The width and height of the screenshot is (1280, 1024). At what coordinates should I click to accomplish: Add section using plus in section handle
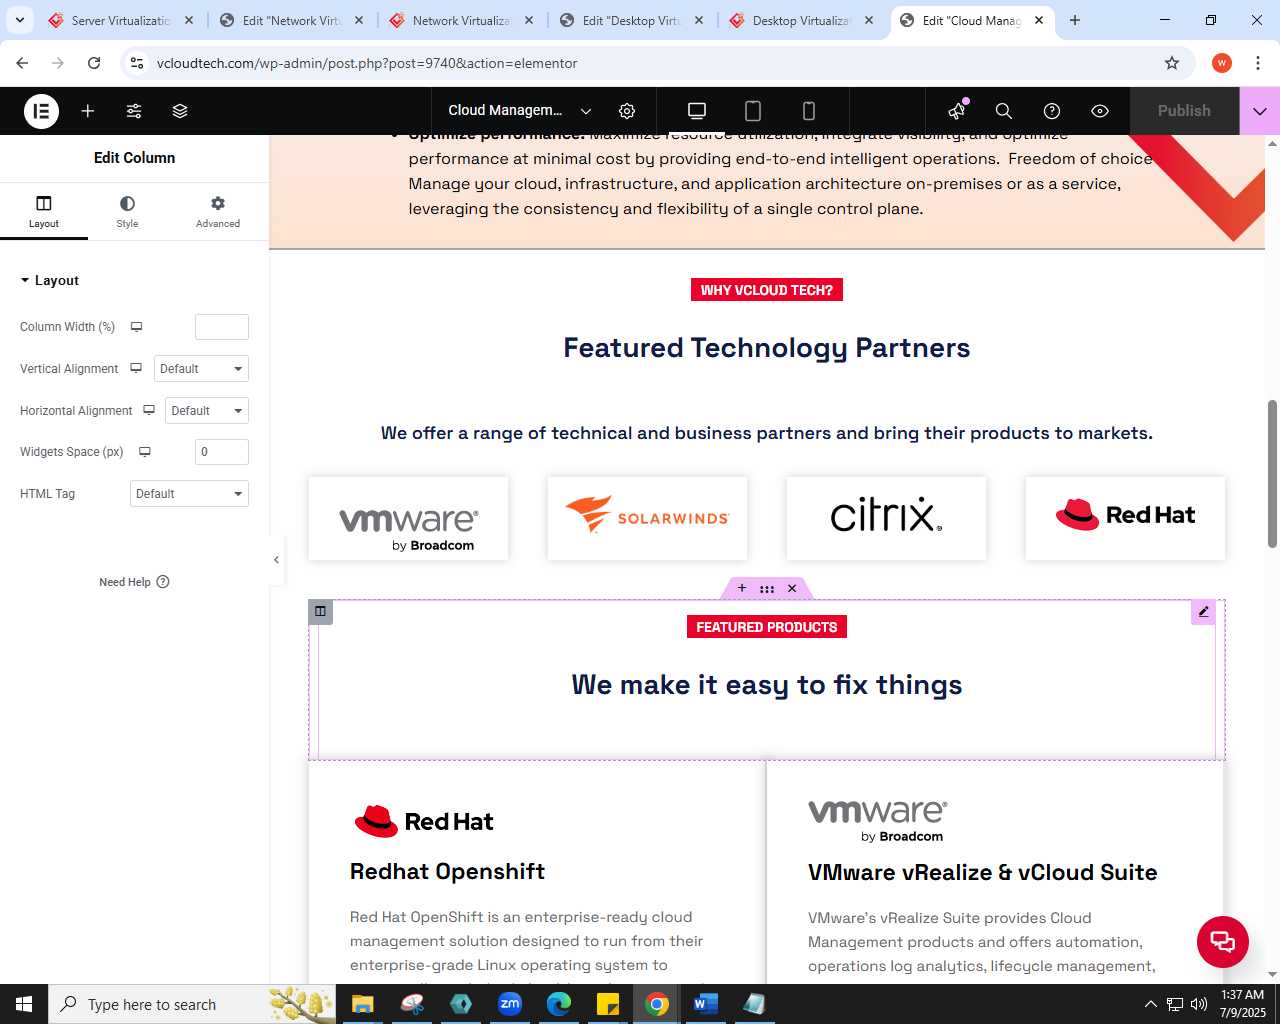point(742,589)
